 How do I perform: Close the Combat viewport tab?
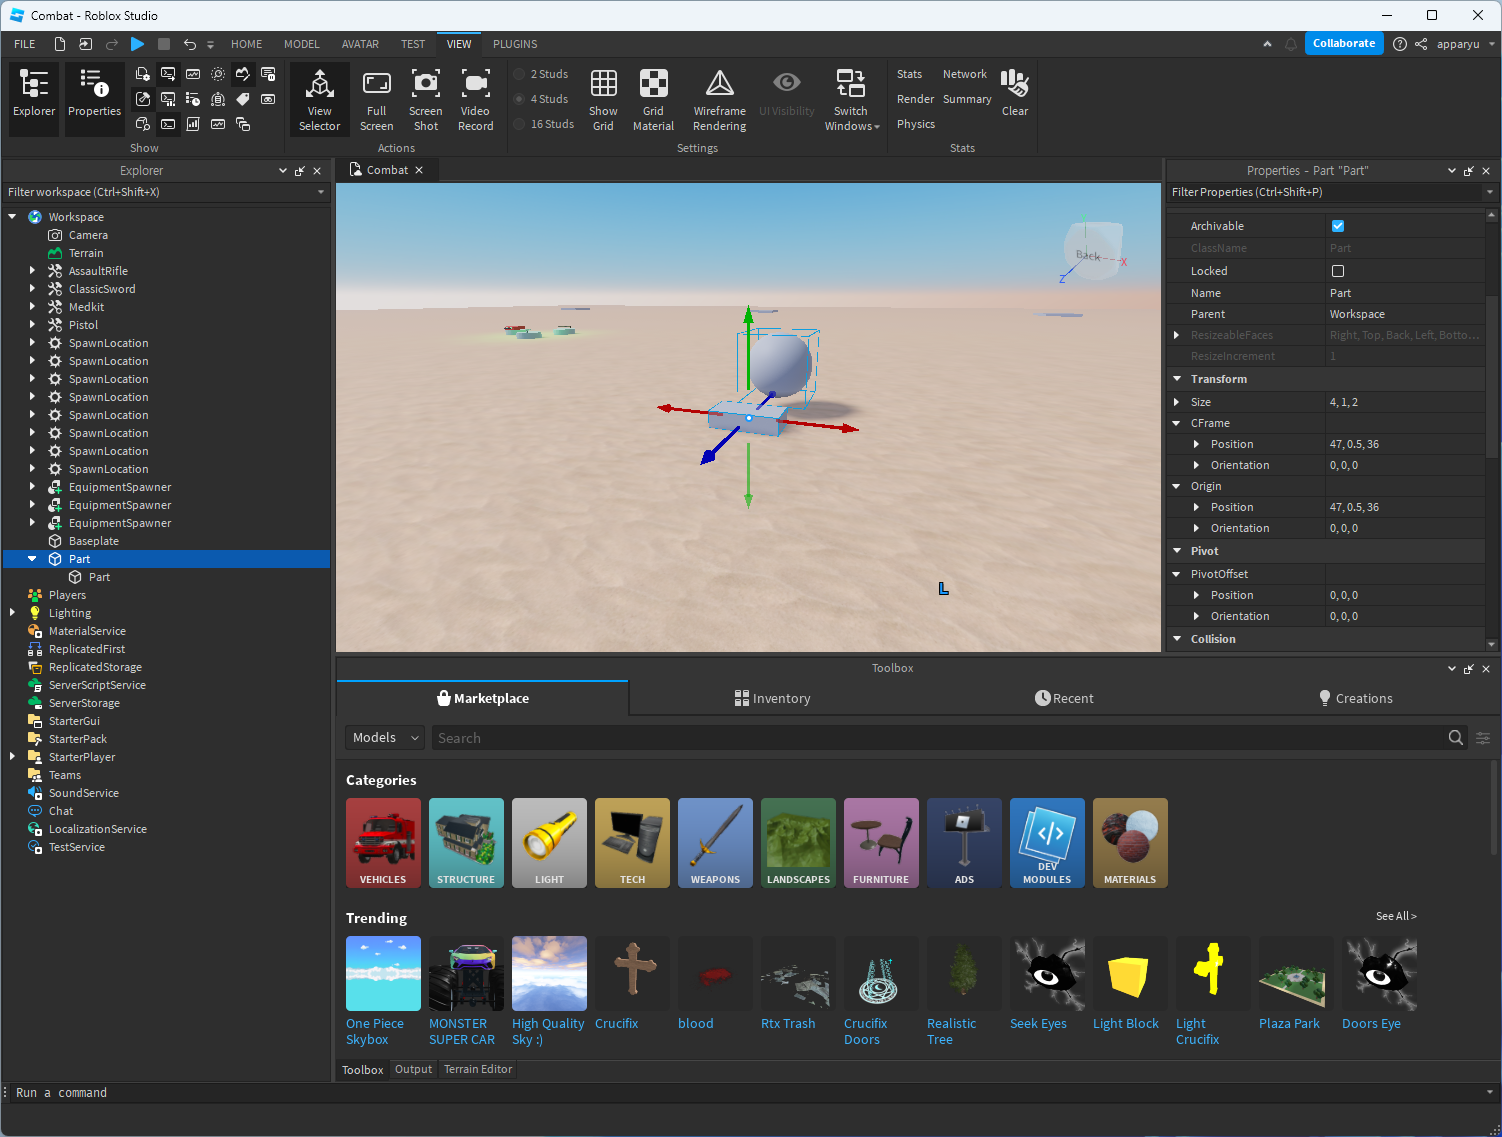click(419, 170)
